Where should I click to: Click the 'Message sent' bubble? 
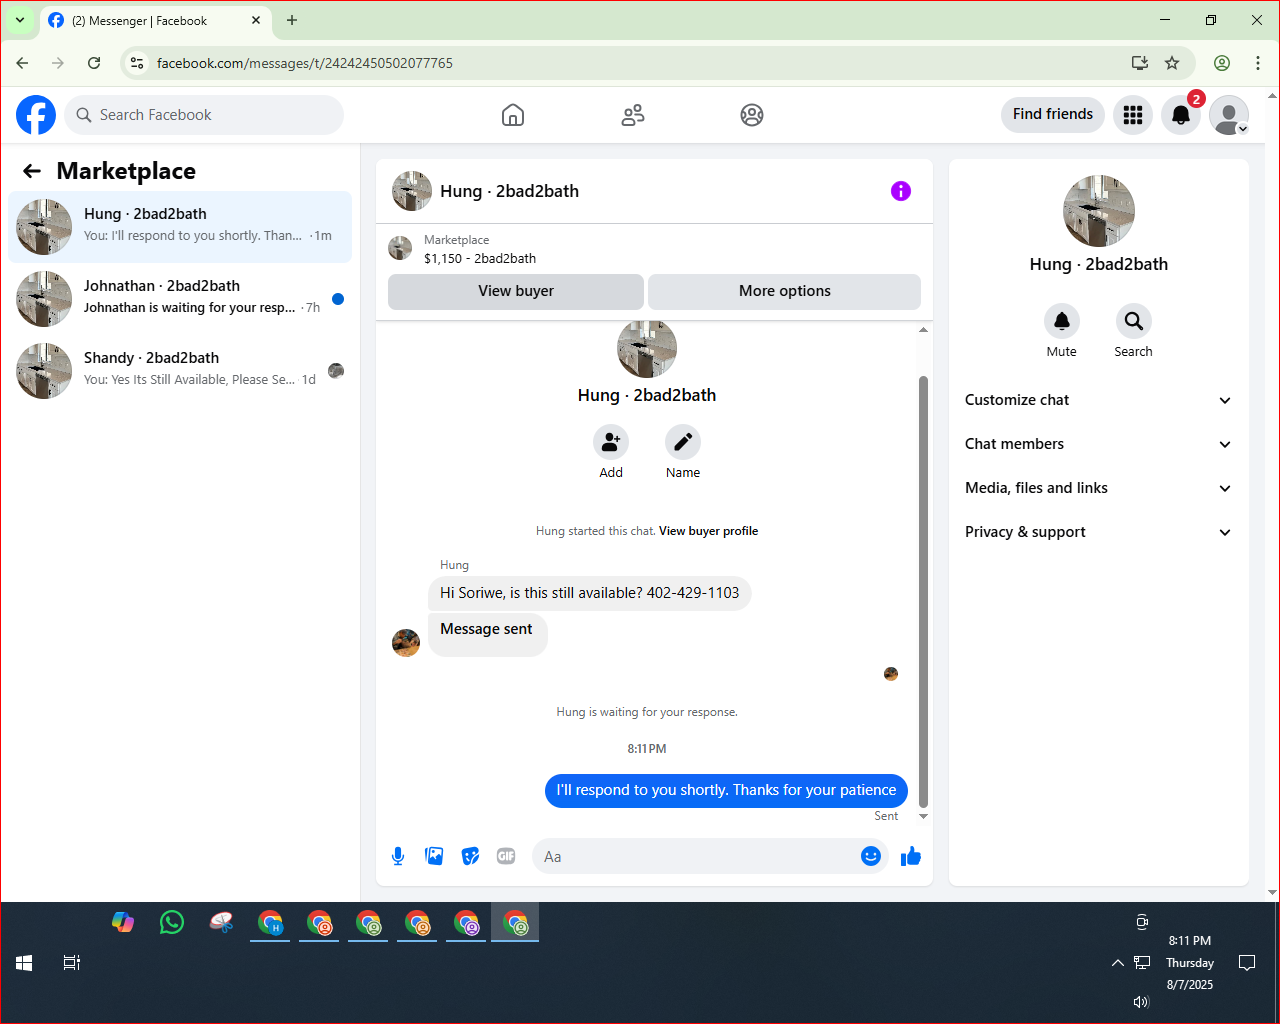click(488, 634)
